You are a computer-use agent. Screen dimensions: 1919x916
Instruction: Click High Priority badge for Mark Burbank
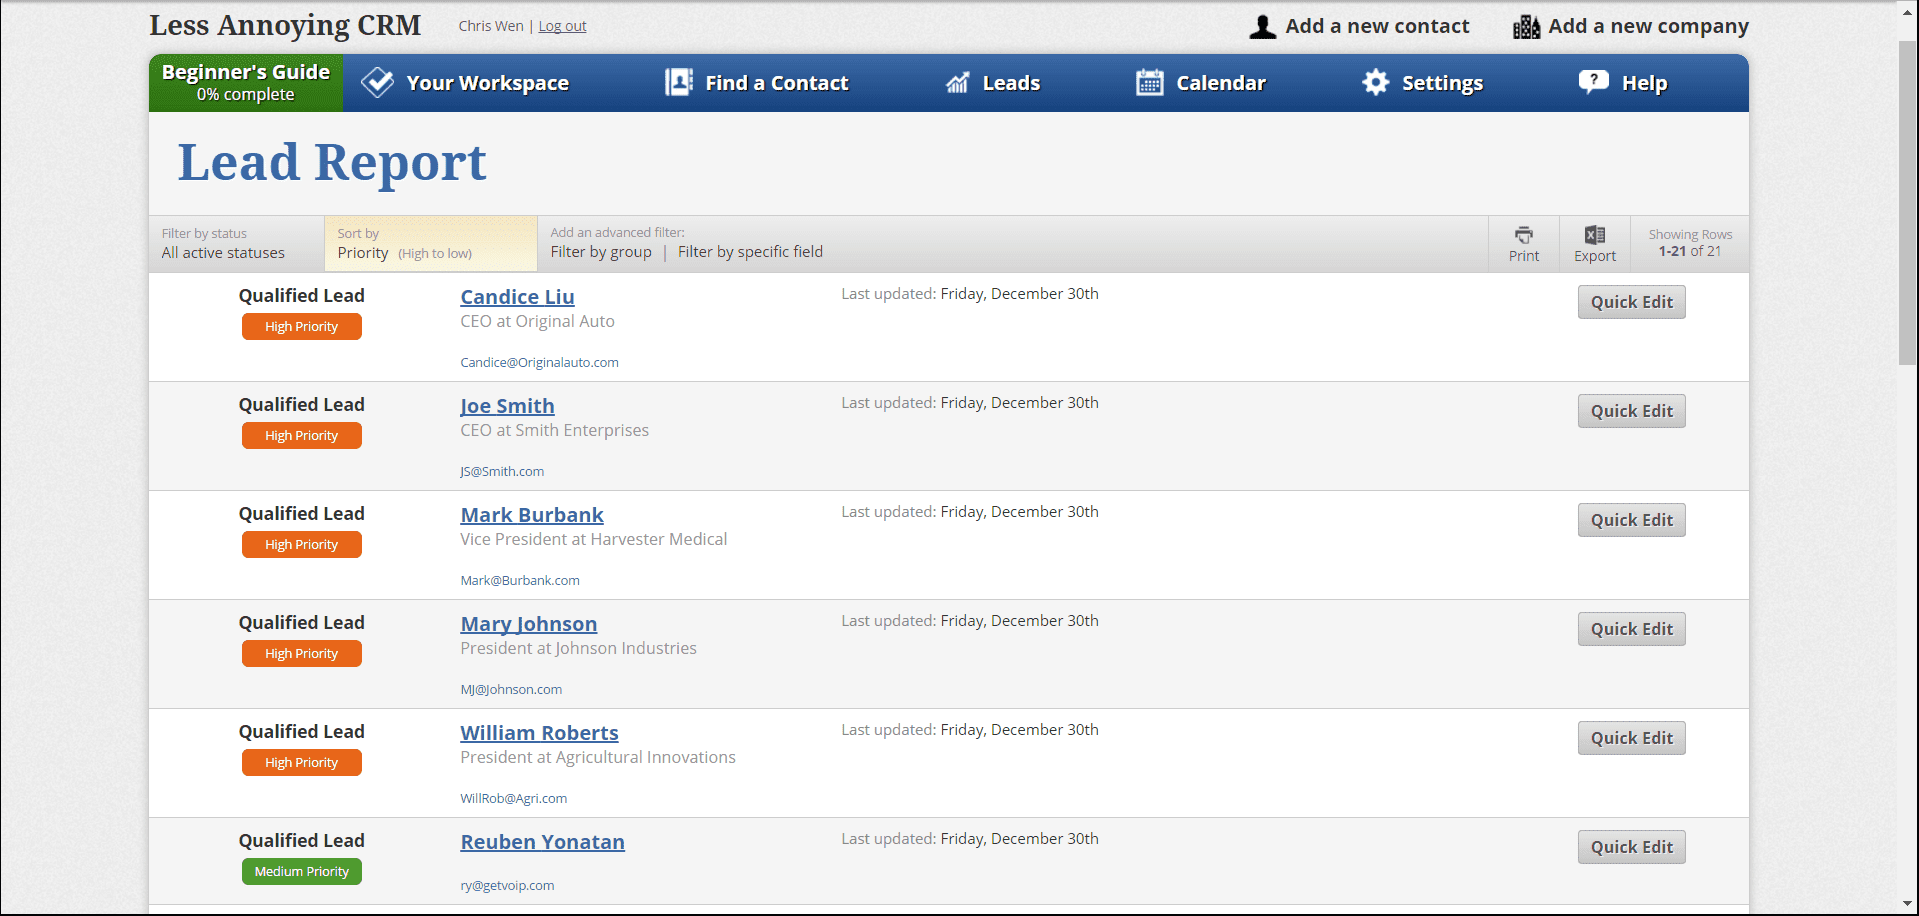pos(301,545)
